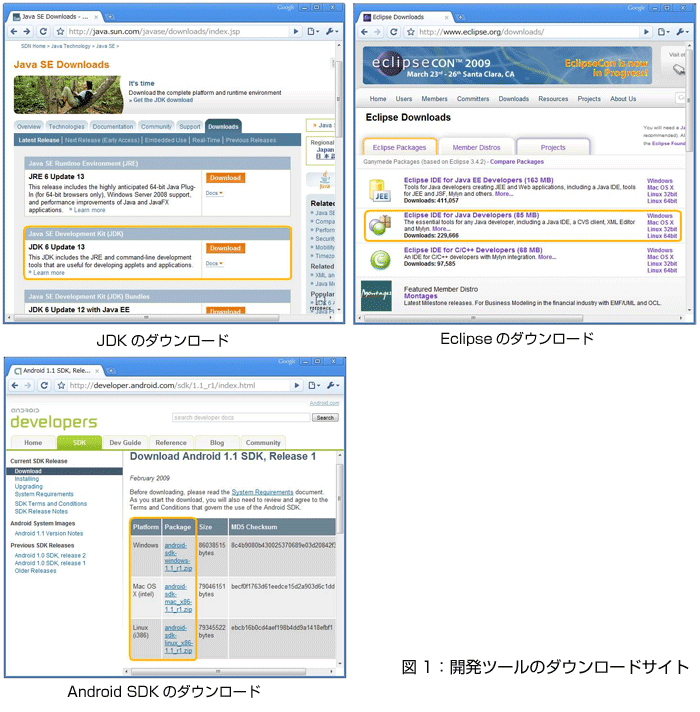
Task: Click the Montages logo thumbnail
Action: click(x=376, y=296)
